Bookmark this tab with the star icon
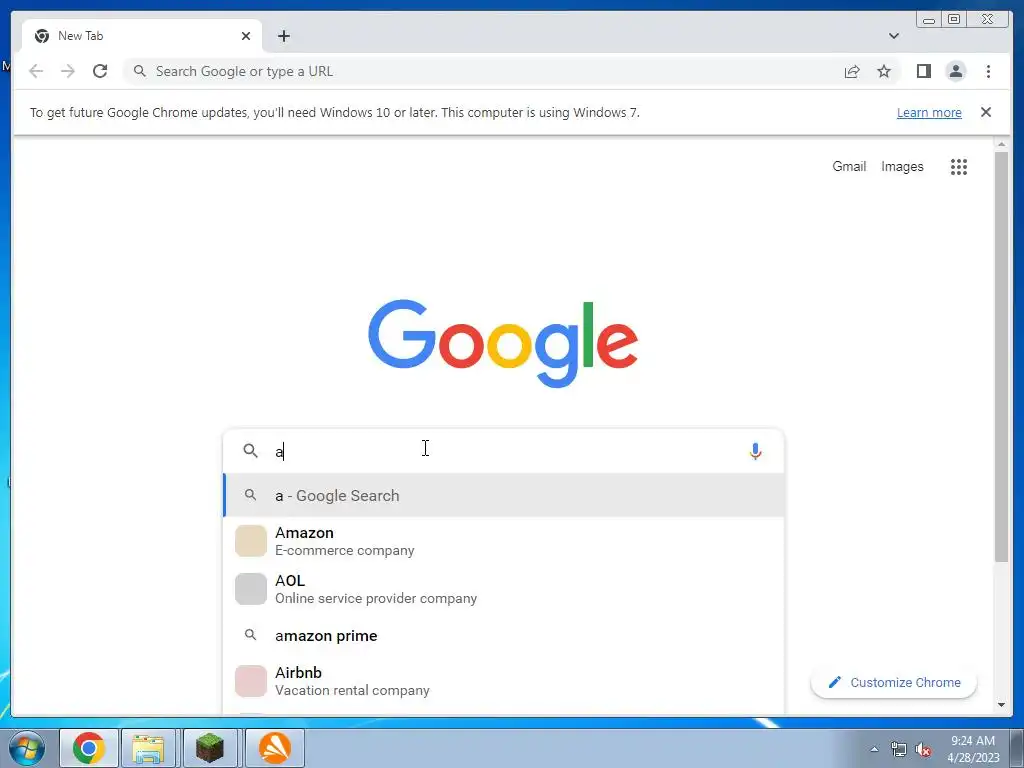The width and height of the screenshot is (1024, 768). (884, 71)
